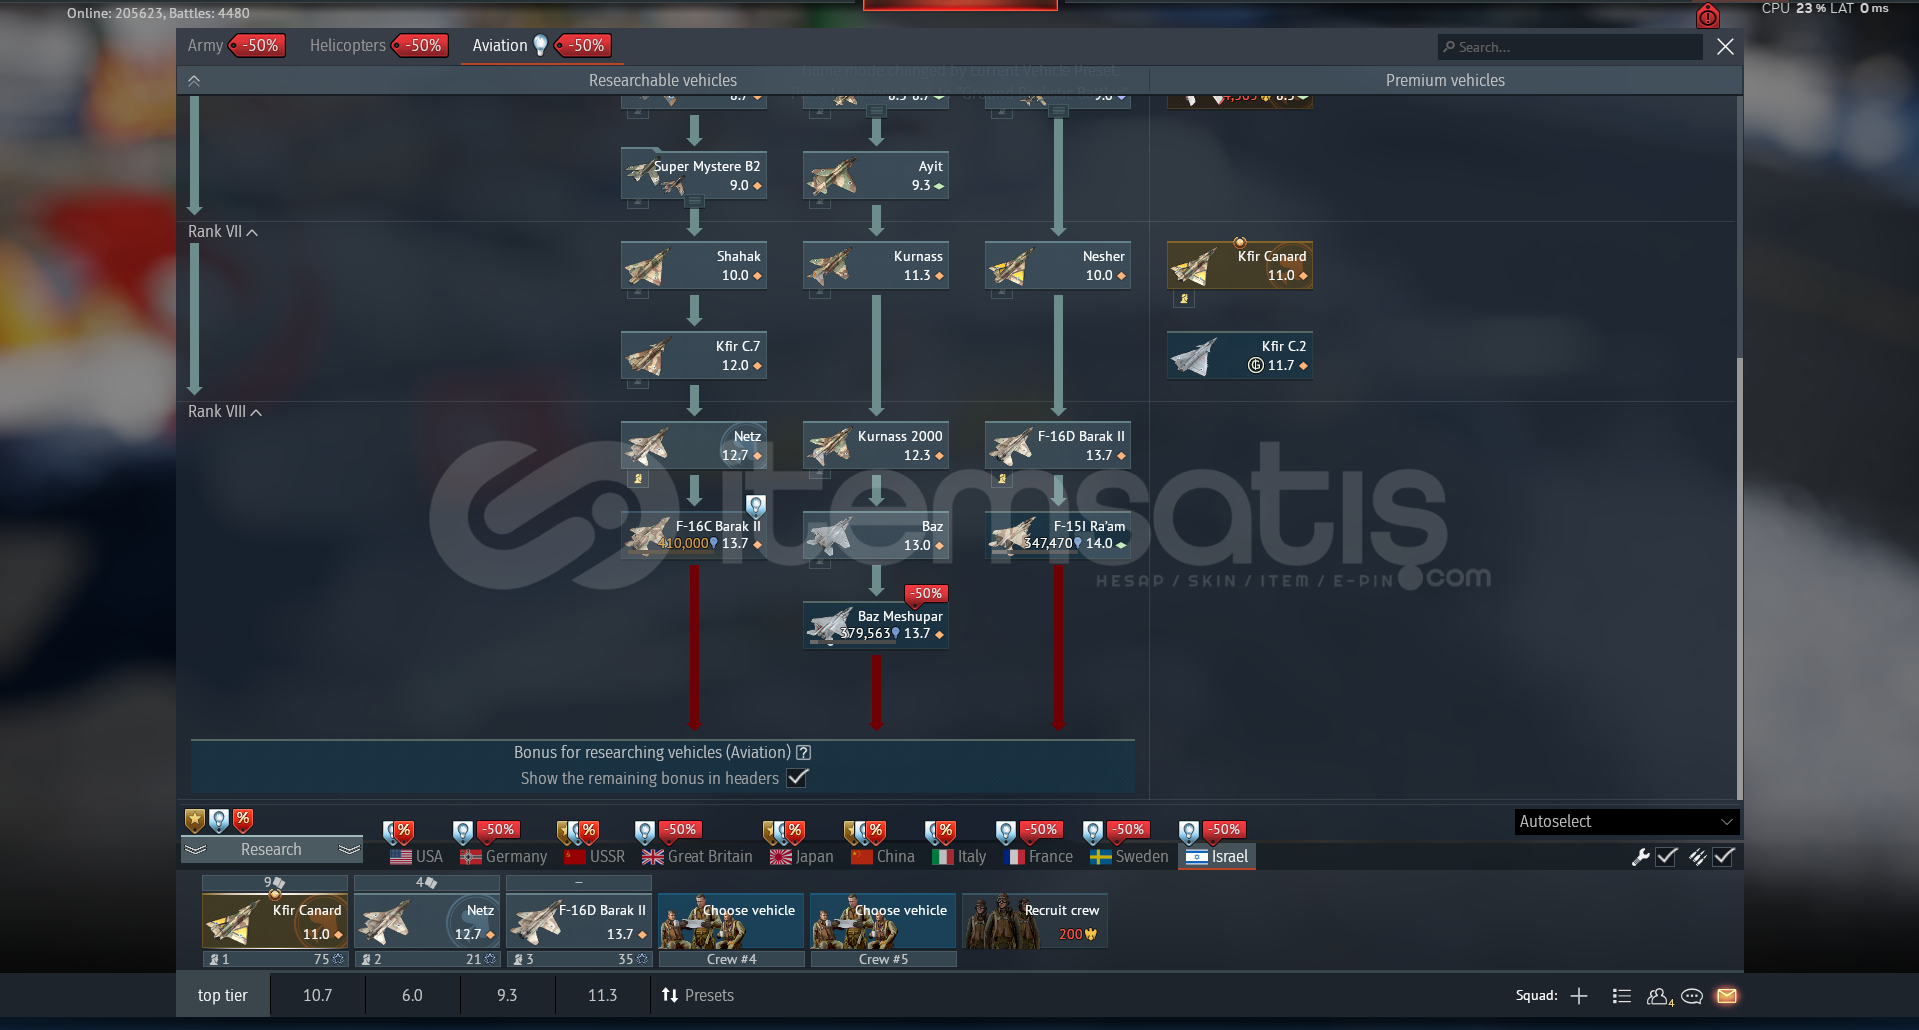Close the research tree window
The height and width of the screenshot is (1030, 1919).
click(1725, 47)
